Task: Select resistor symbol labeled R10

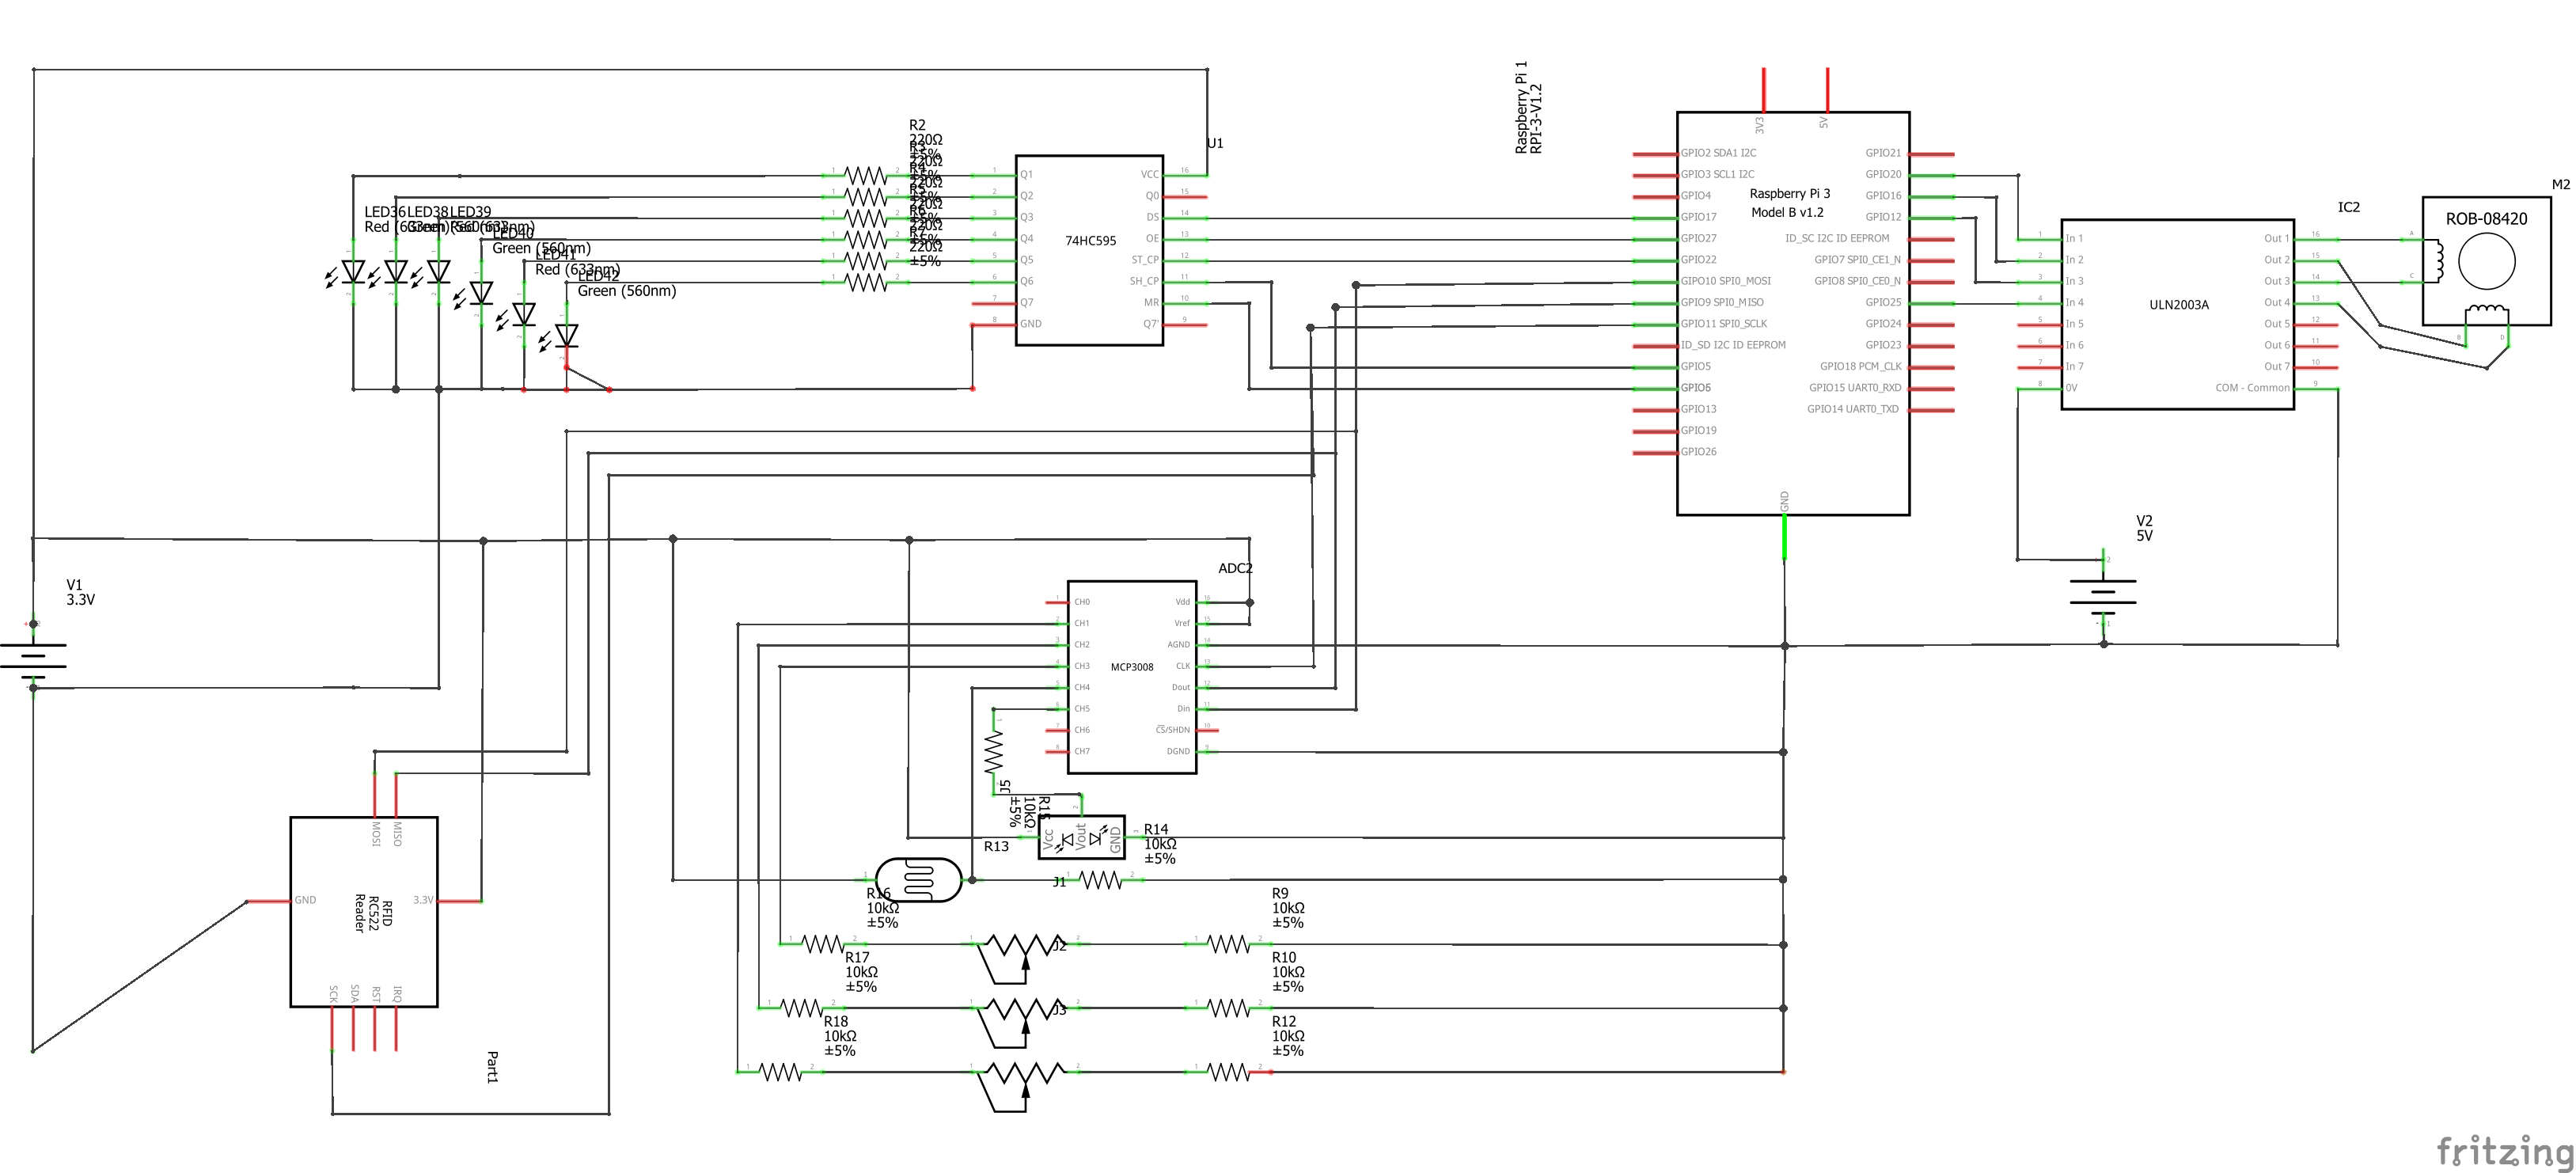Action: [x=1228, y=1008]
